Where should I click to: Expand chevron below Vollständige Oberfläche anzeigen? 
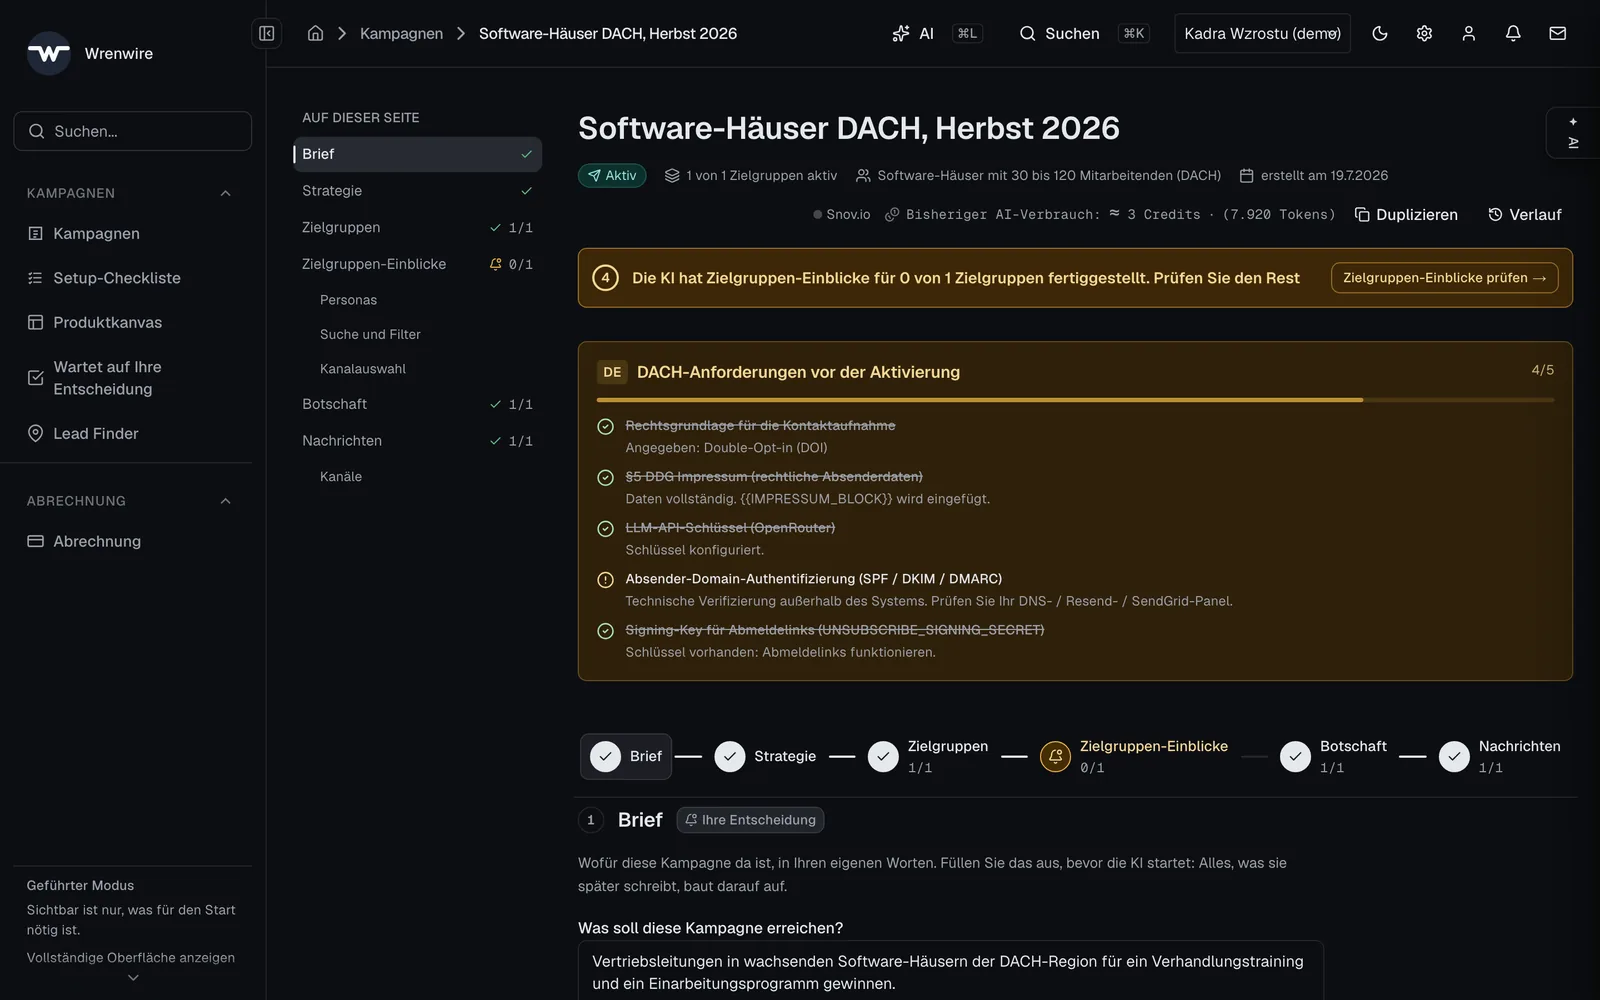coord(133,978)
